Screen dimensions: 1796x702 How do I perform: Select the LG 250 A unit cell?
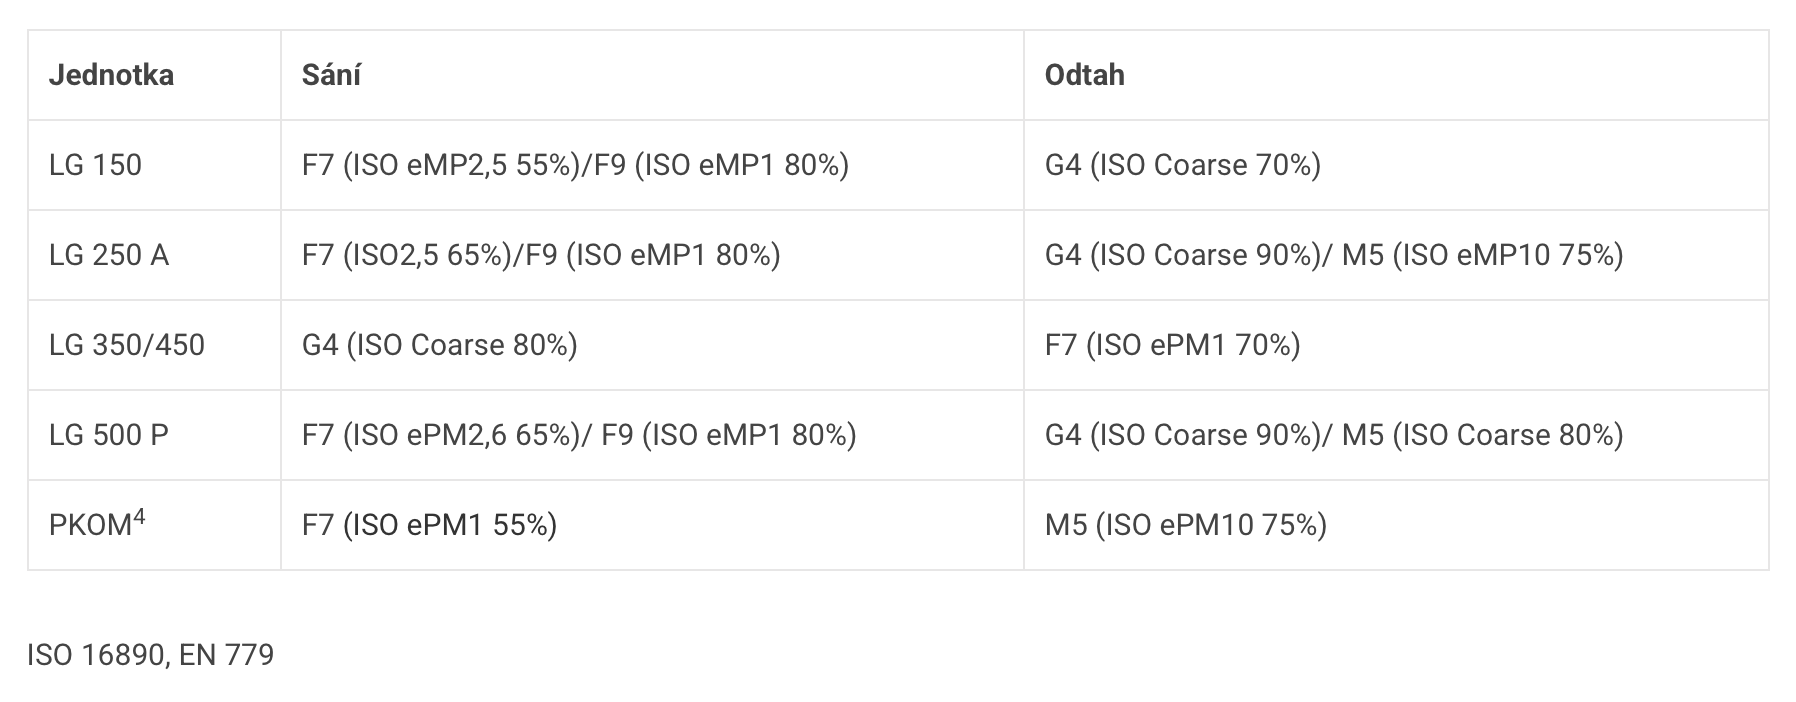(x=109, y=255)
